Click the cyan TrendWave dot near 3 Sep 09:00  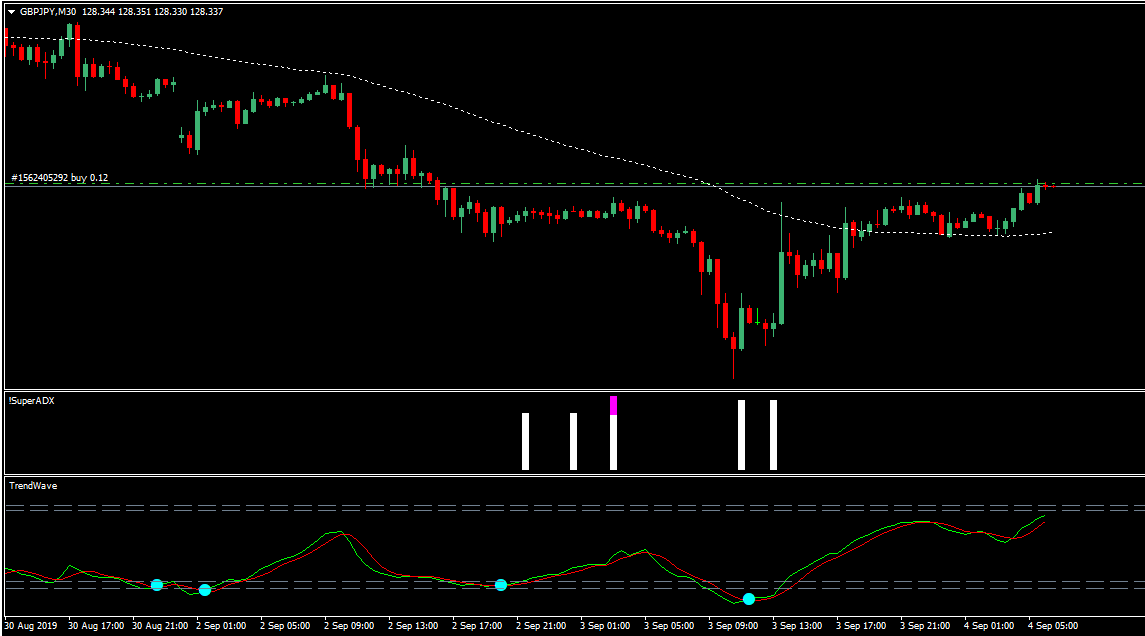[749, 599]
